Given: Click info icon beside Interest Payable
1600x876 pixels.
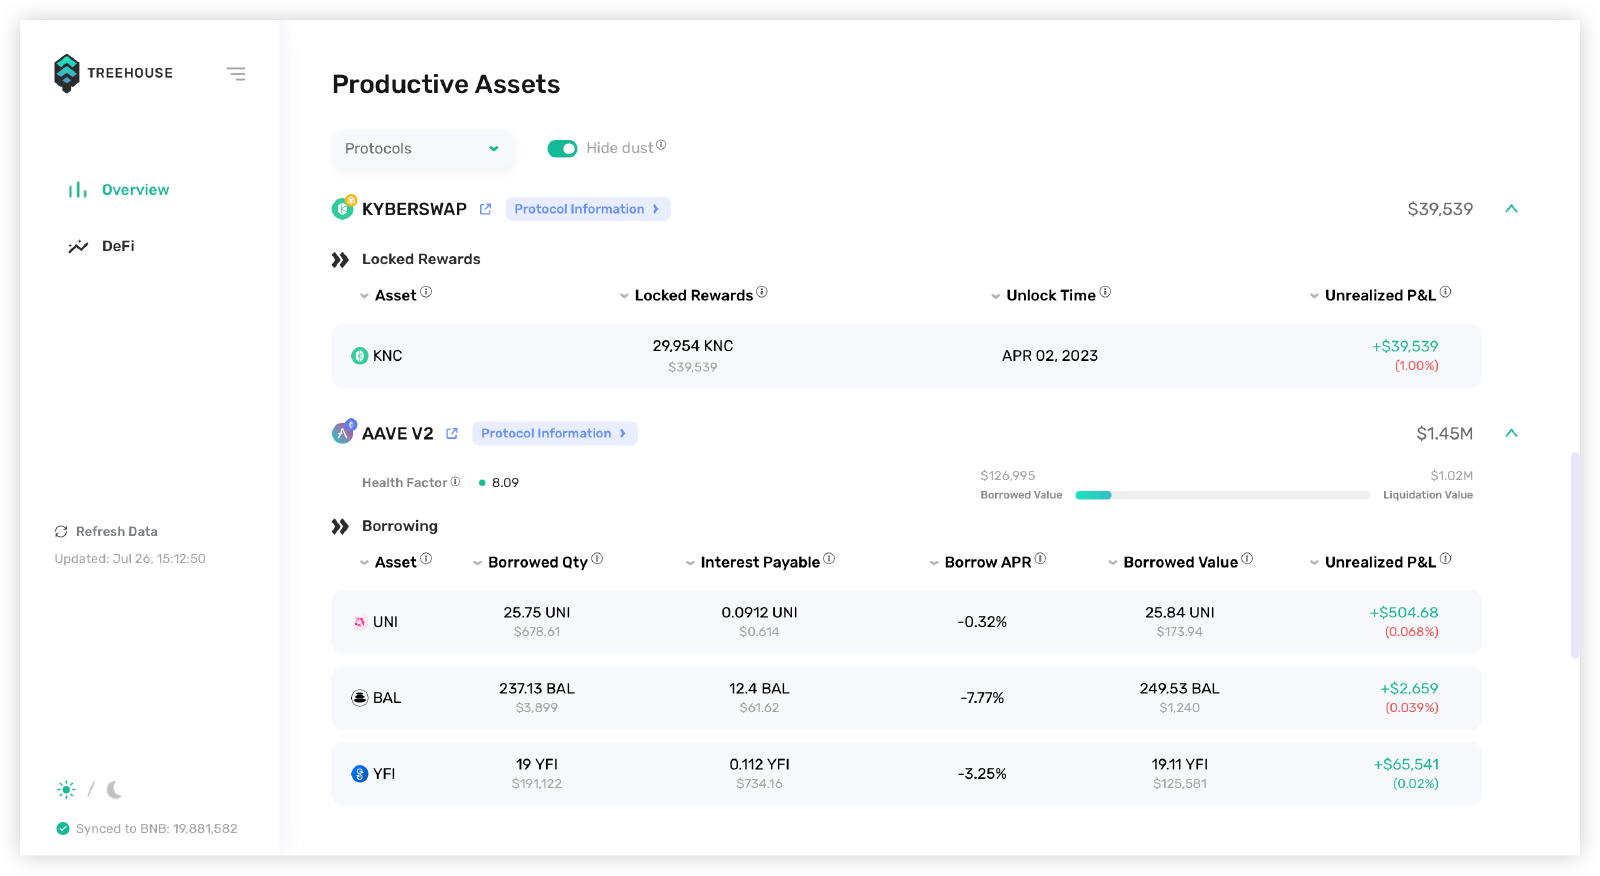Looking at the screenshot, I should click(x=829, y=559).
